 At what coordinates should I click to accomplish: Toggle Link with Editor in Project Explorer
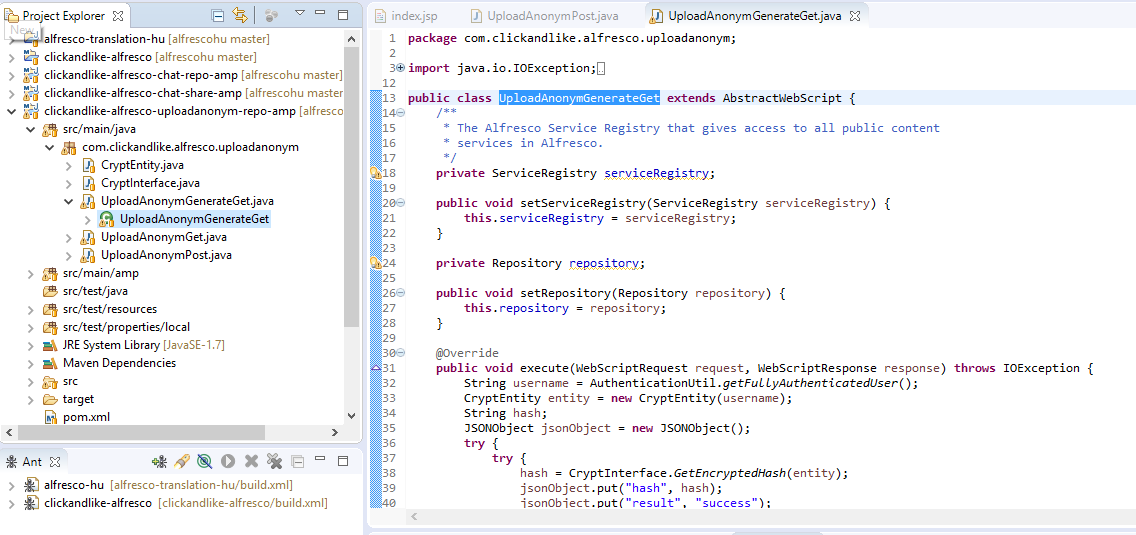[x=240, y=15]
